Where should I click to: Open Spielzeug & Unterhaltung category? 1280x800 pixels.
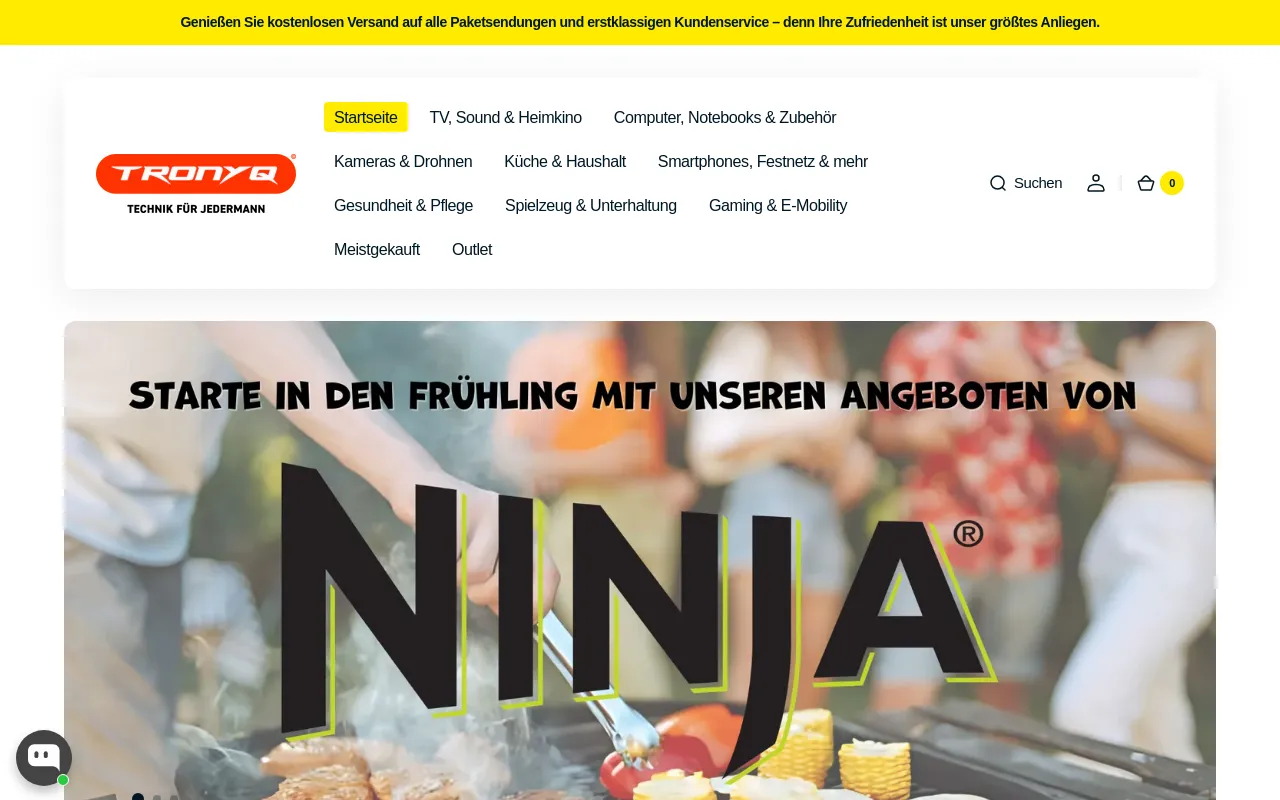(x=591, y=205)
